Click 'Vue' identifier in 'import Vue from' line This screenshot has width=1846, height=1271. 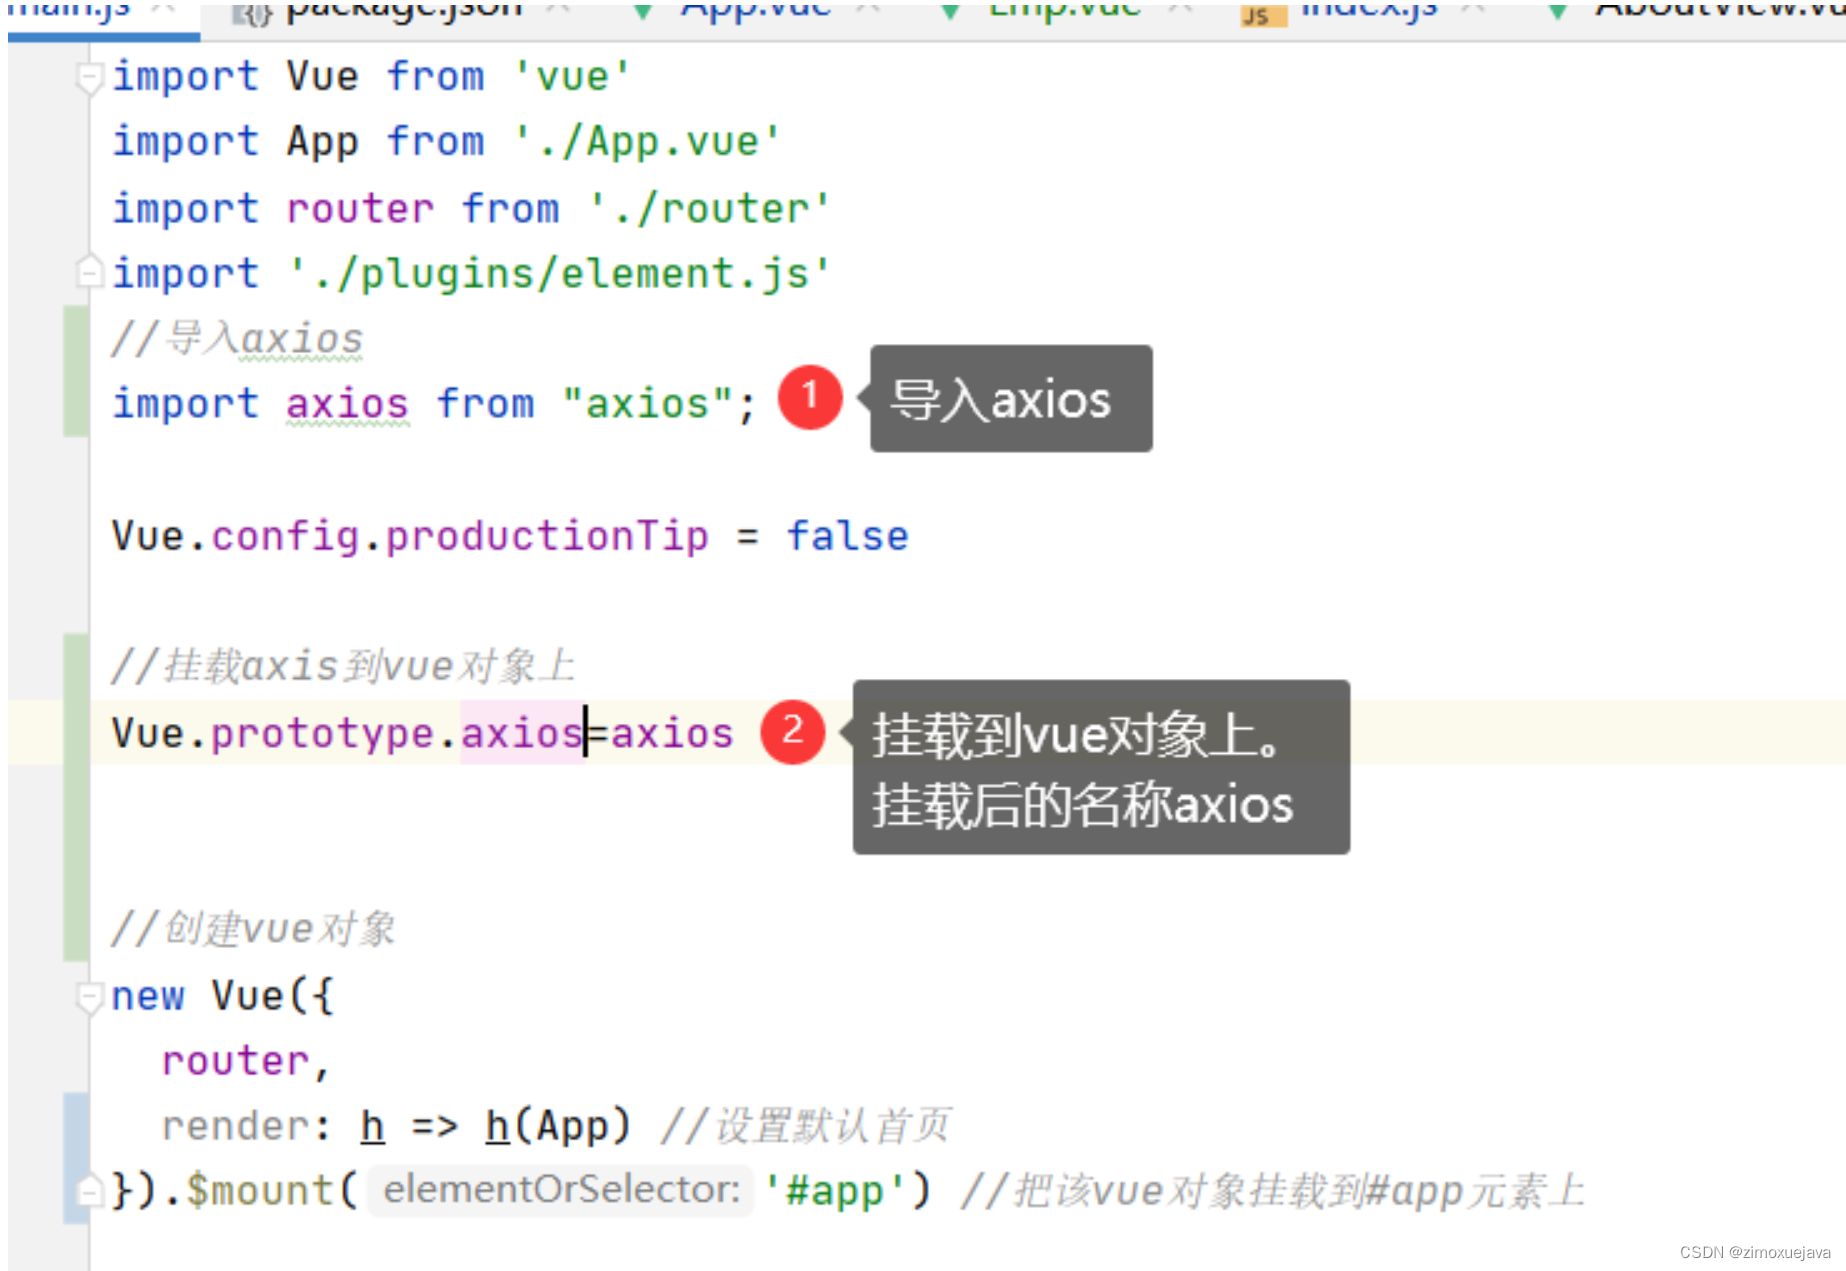click(x=322, y=77)
